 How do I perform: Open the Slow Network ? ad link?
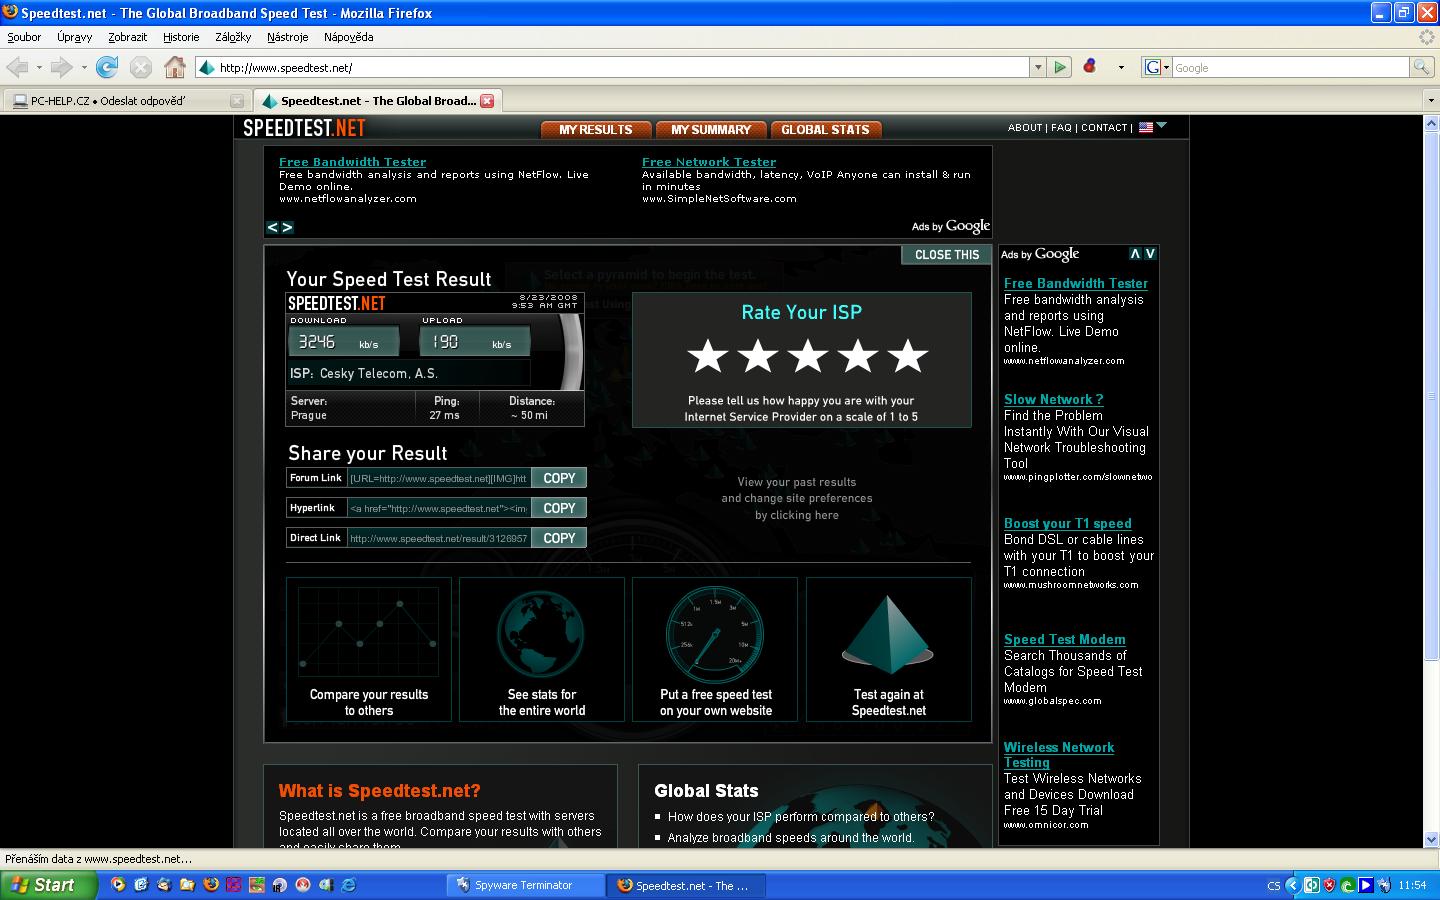(1054, 399)
